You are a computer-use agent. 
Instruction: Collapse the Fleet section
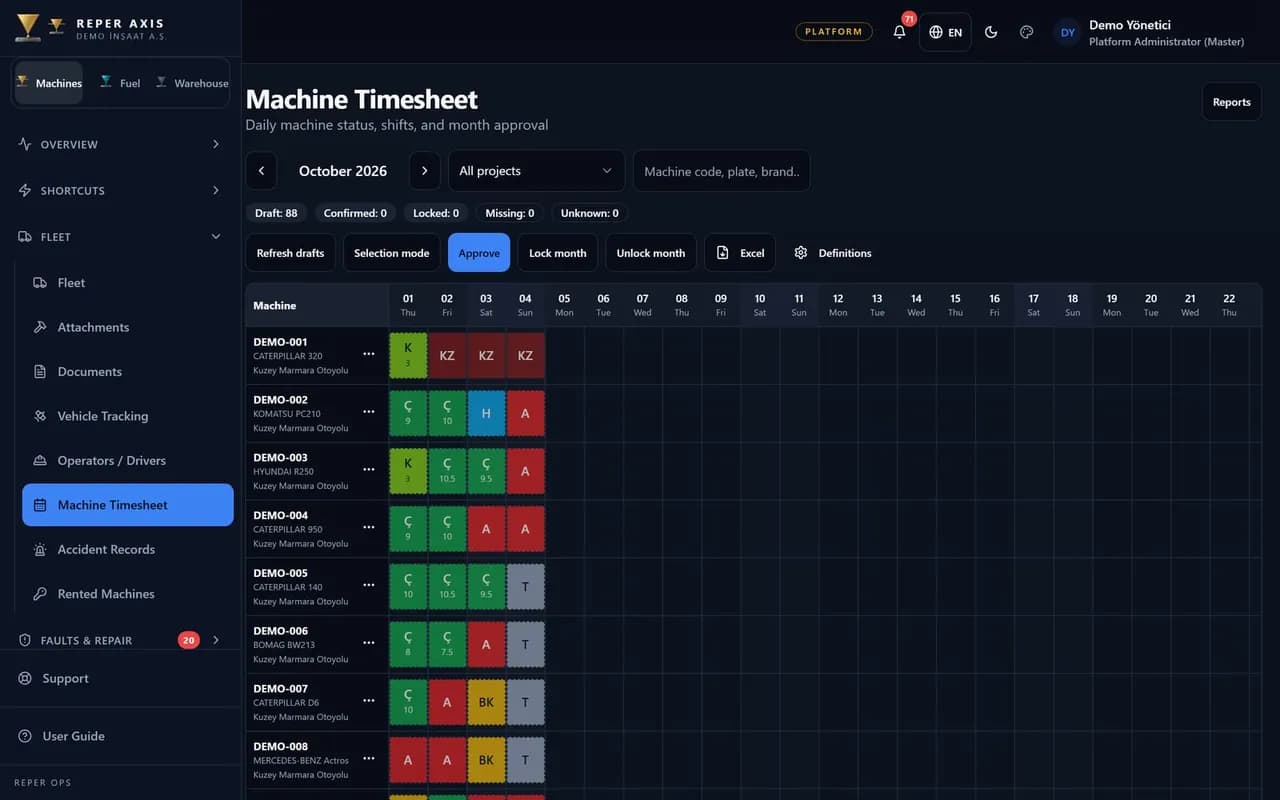pos(120,236)
